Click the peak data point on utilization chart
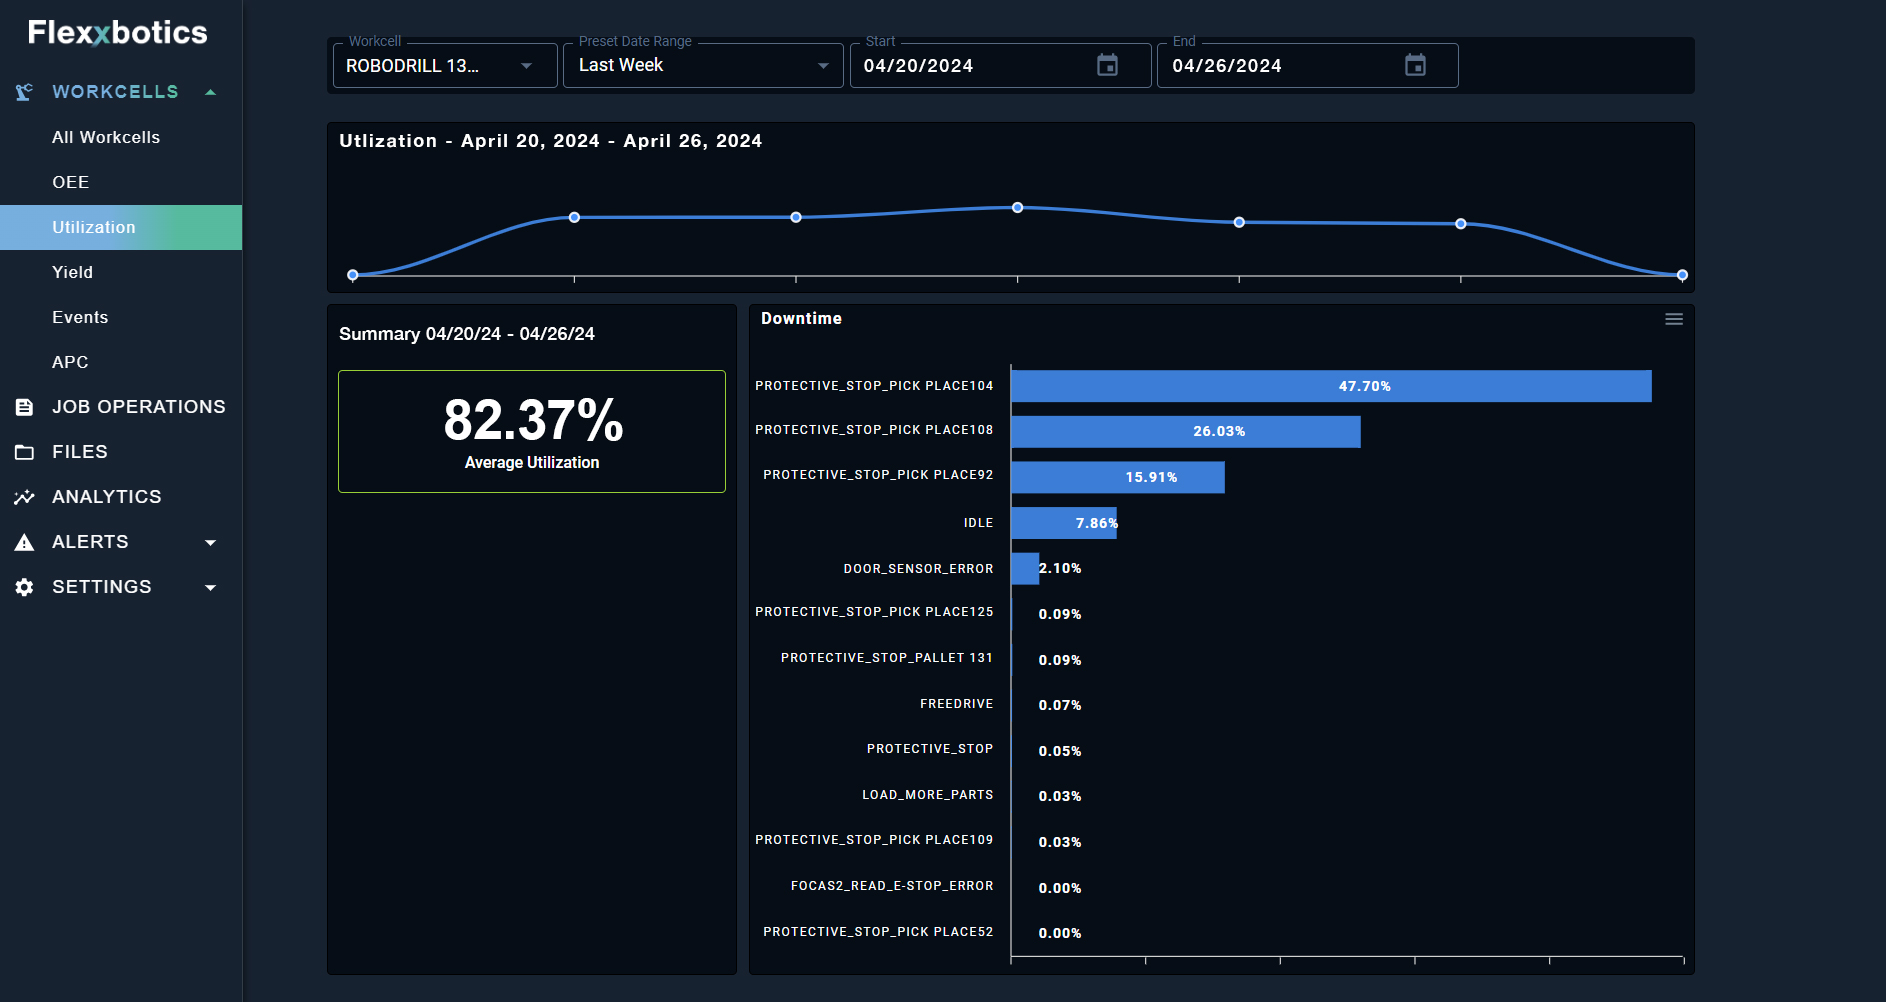 pos(1017,208)
